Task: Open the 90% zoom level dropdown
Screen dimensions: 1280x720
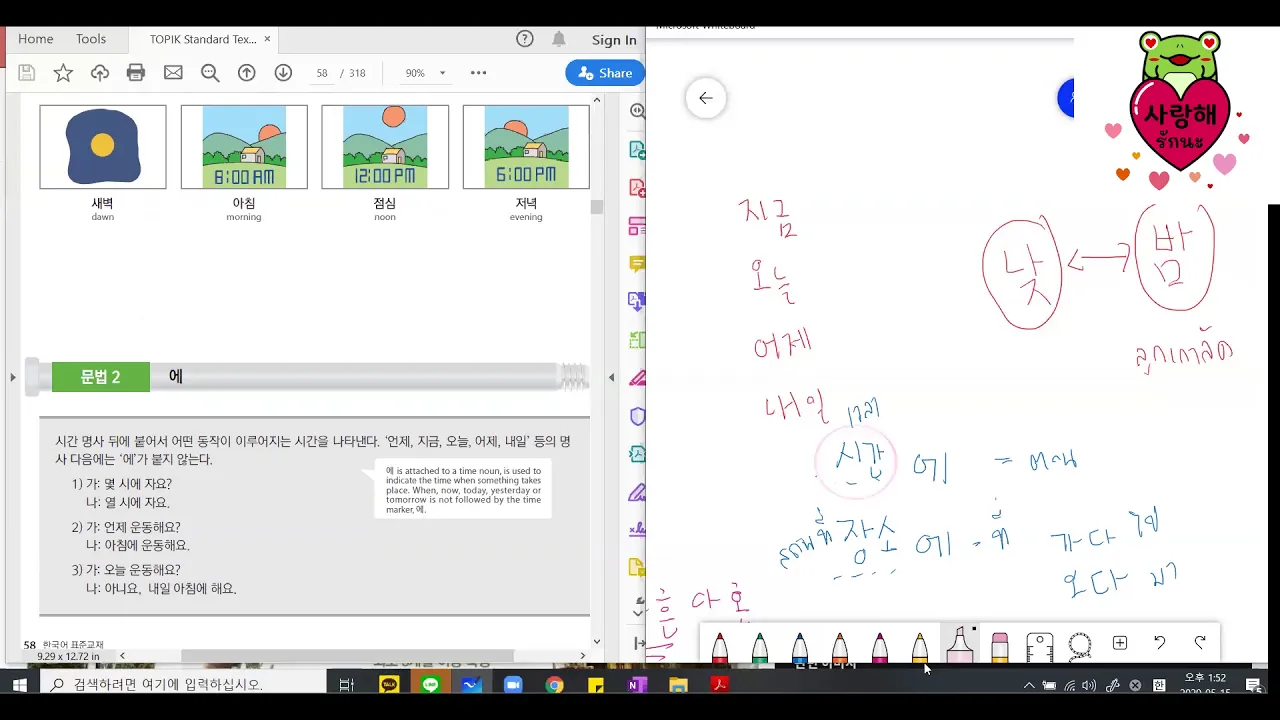Action: (425, 73)
